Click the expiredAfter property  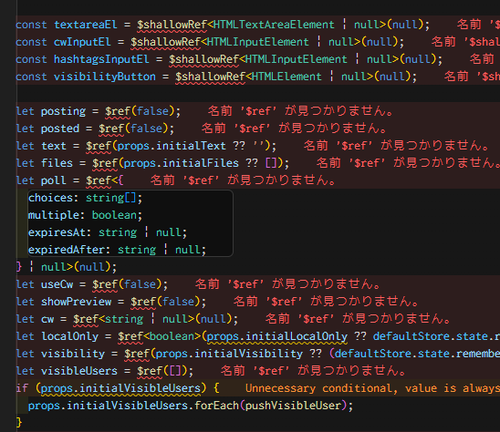tap(66, 250)
